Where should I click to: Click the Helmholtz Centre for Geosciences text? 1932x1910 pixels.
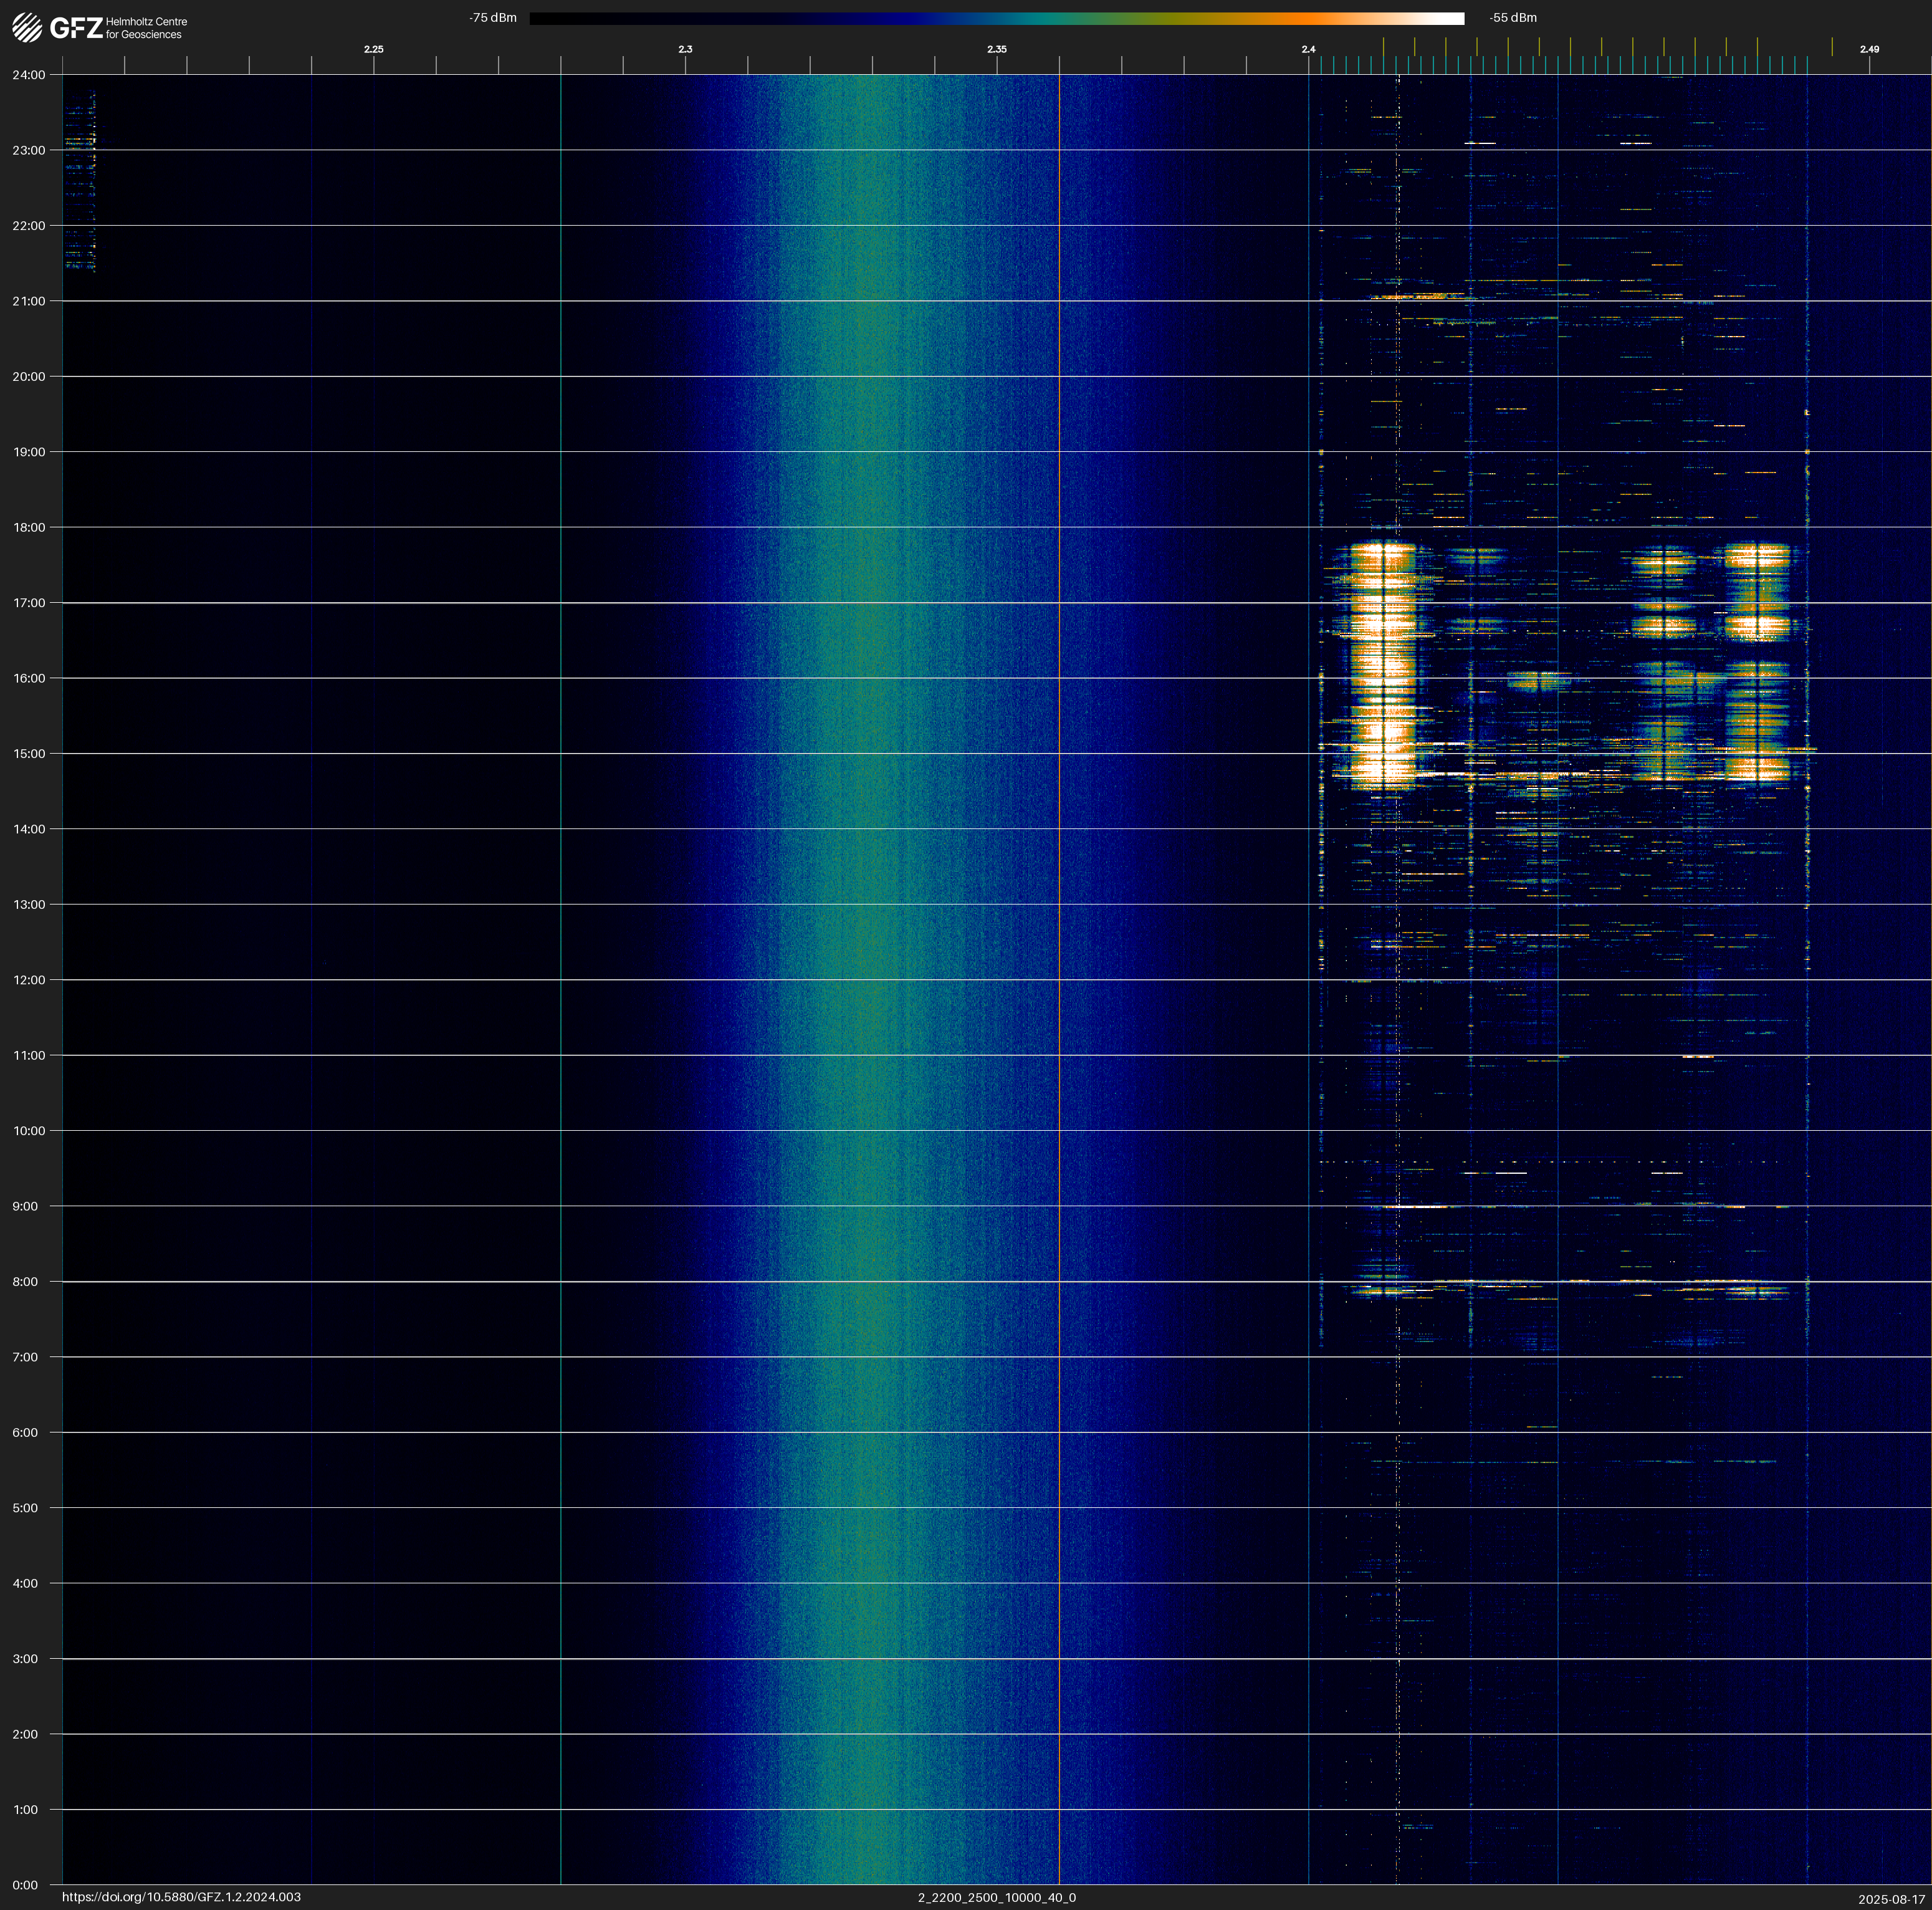click(x=146, y=28)
